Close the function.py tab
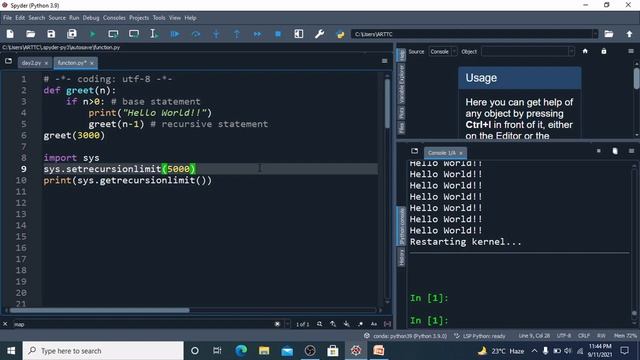640x360 pixels. [x=92, y=63]
